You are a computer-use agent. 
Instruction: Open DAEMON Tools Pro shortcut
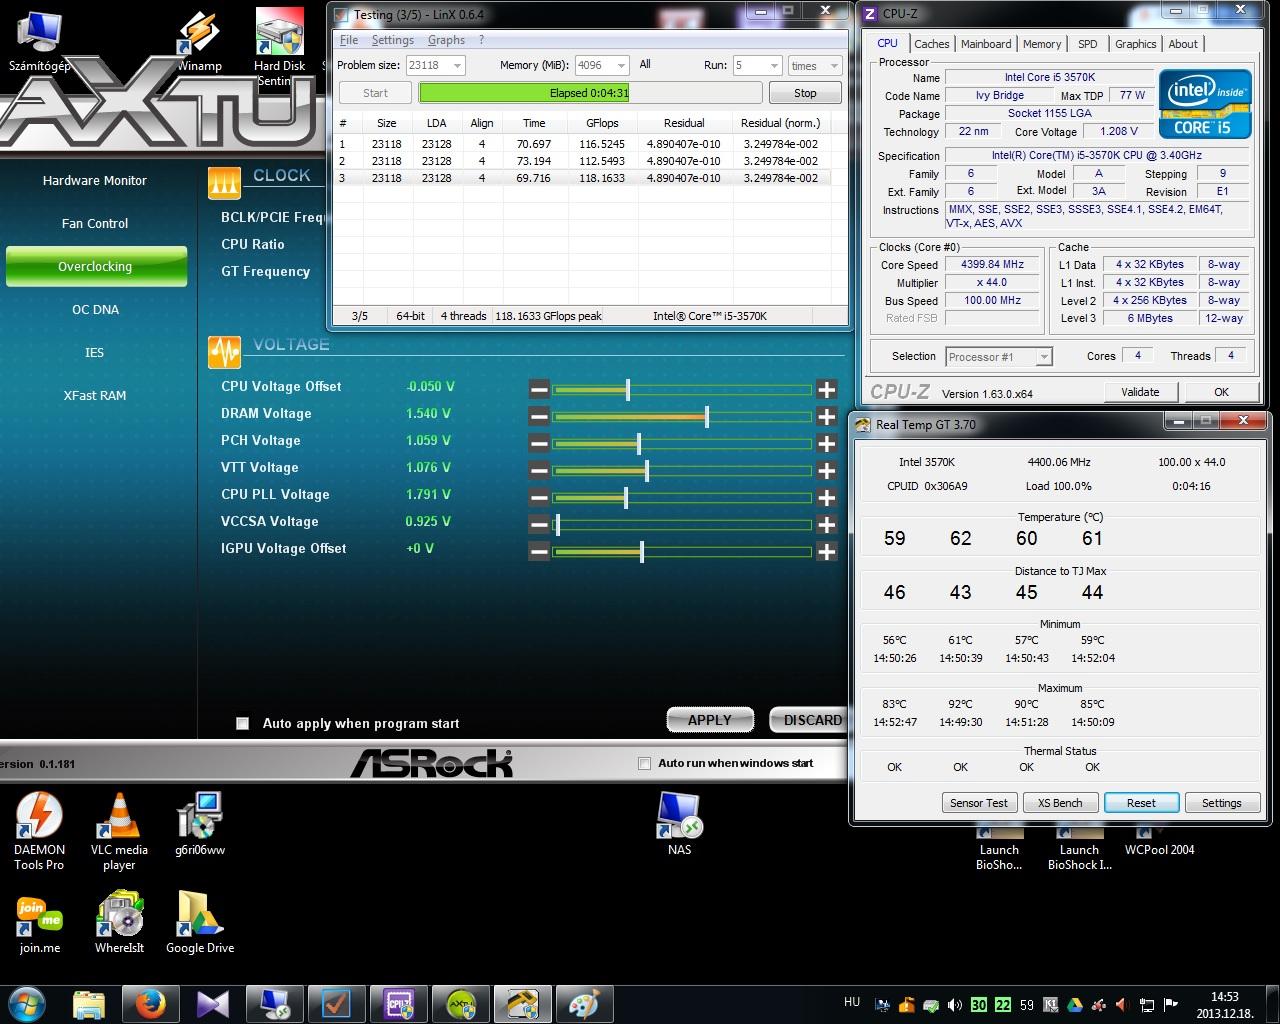(39, 831)
